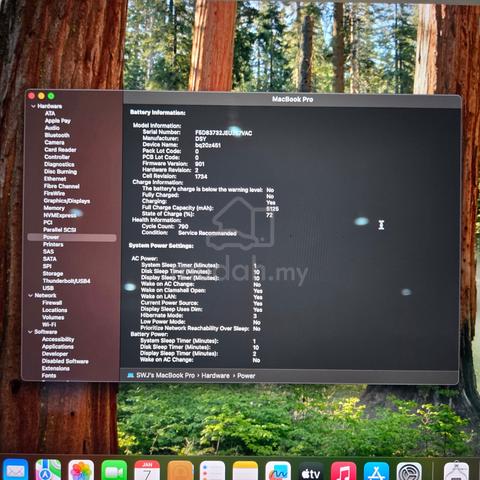480x480 pixels.
Task: Select SWJ's MacBook Pro in the path bar
Action: [x=165, y=375]
